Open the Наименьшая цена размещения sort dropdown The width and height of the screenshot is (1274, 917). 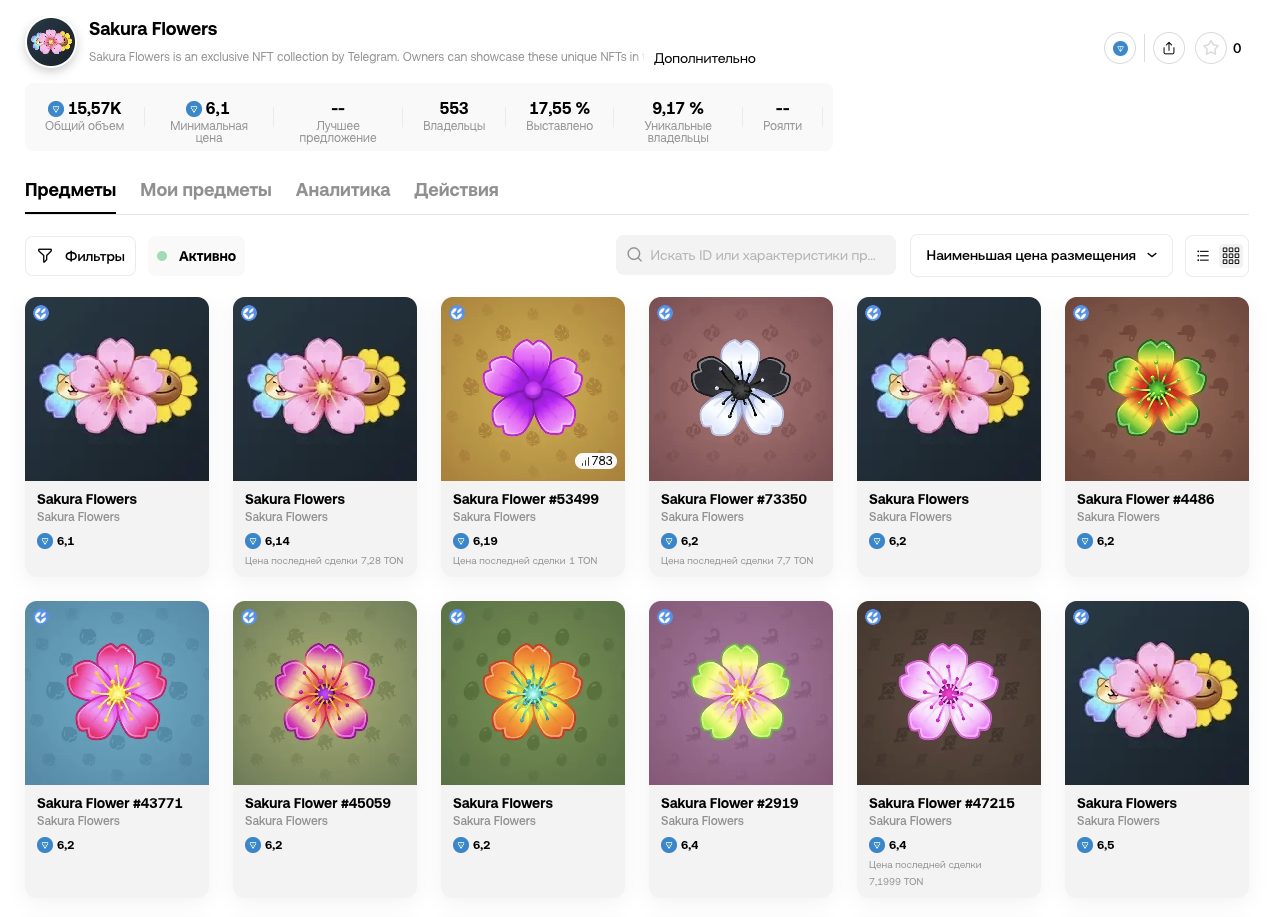1041,256
